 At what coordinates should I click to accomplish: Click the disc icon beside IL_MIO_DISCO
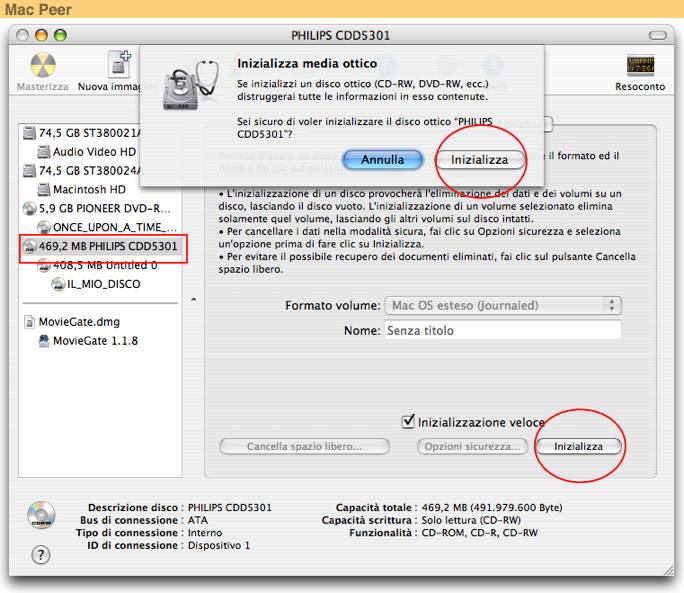tap(58, 284)
